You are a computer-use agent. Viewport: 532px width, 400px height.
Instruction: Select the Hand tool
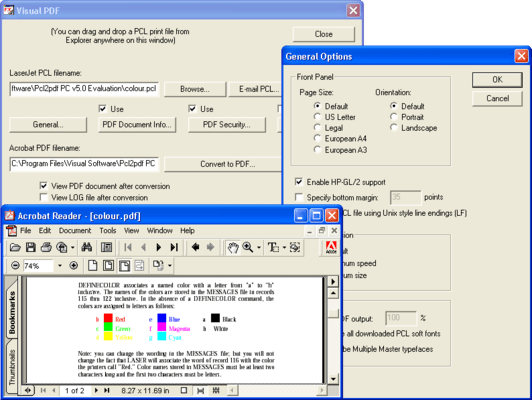233,248
